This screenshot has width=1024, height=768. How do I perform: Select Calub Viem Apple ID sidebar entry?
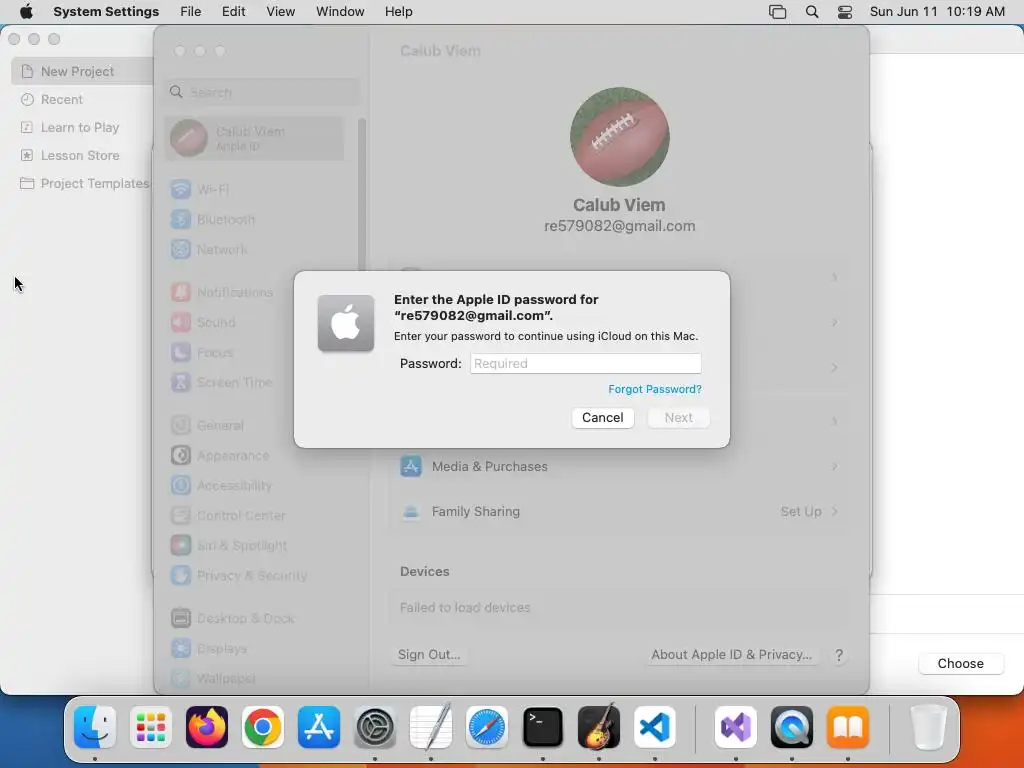(254, 138)
